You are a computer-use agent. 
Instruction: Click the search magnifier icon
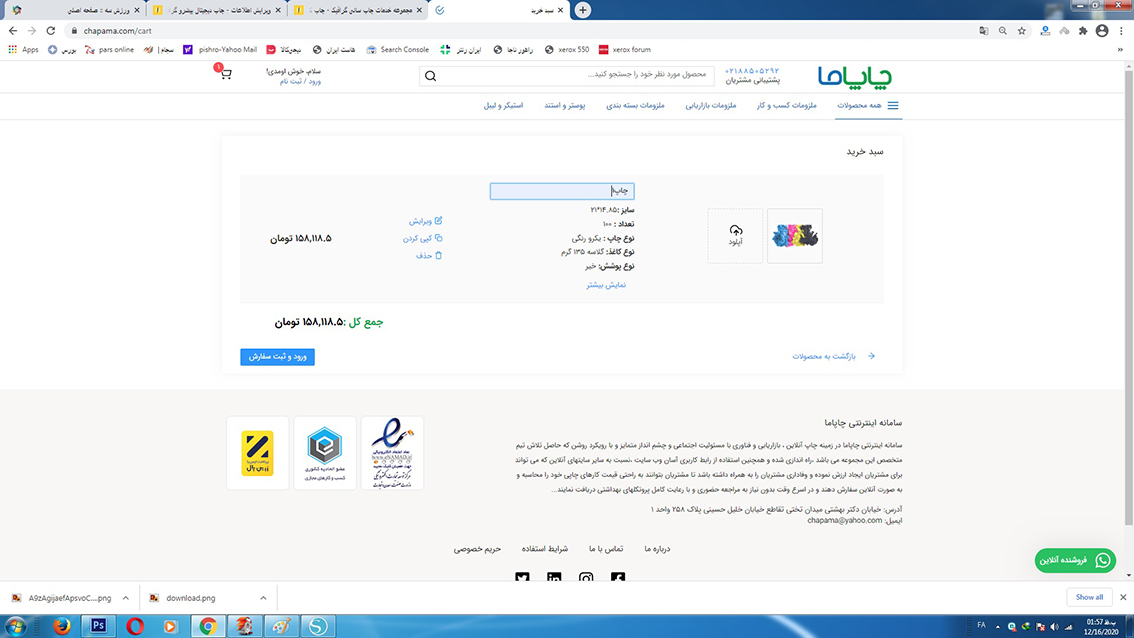430,75
